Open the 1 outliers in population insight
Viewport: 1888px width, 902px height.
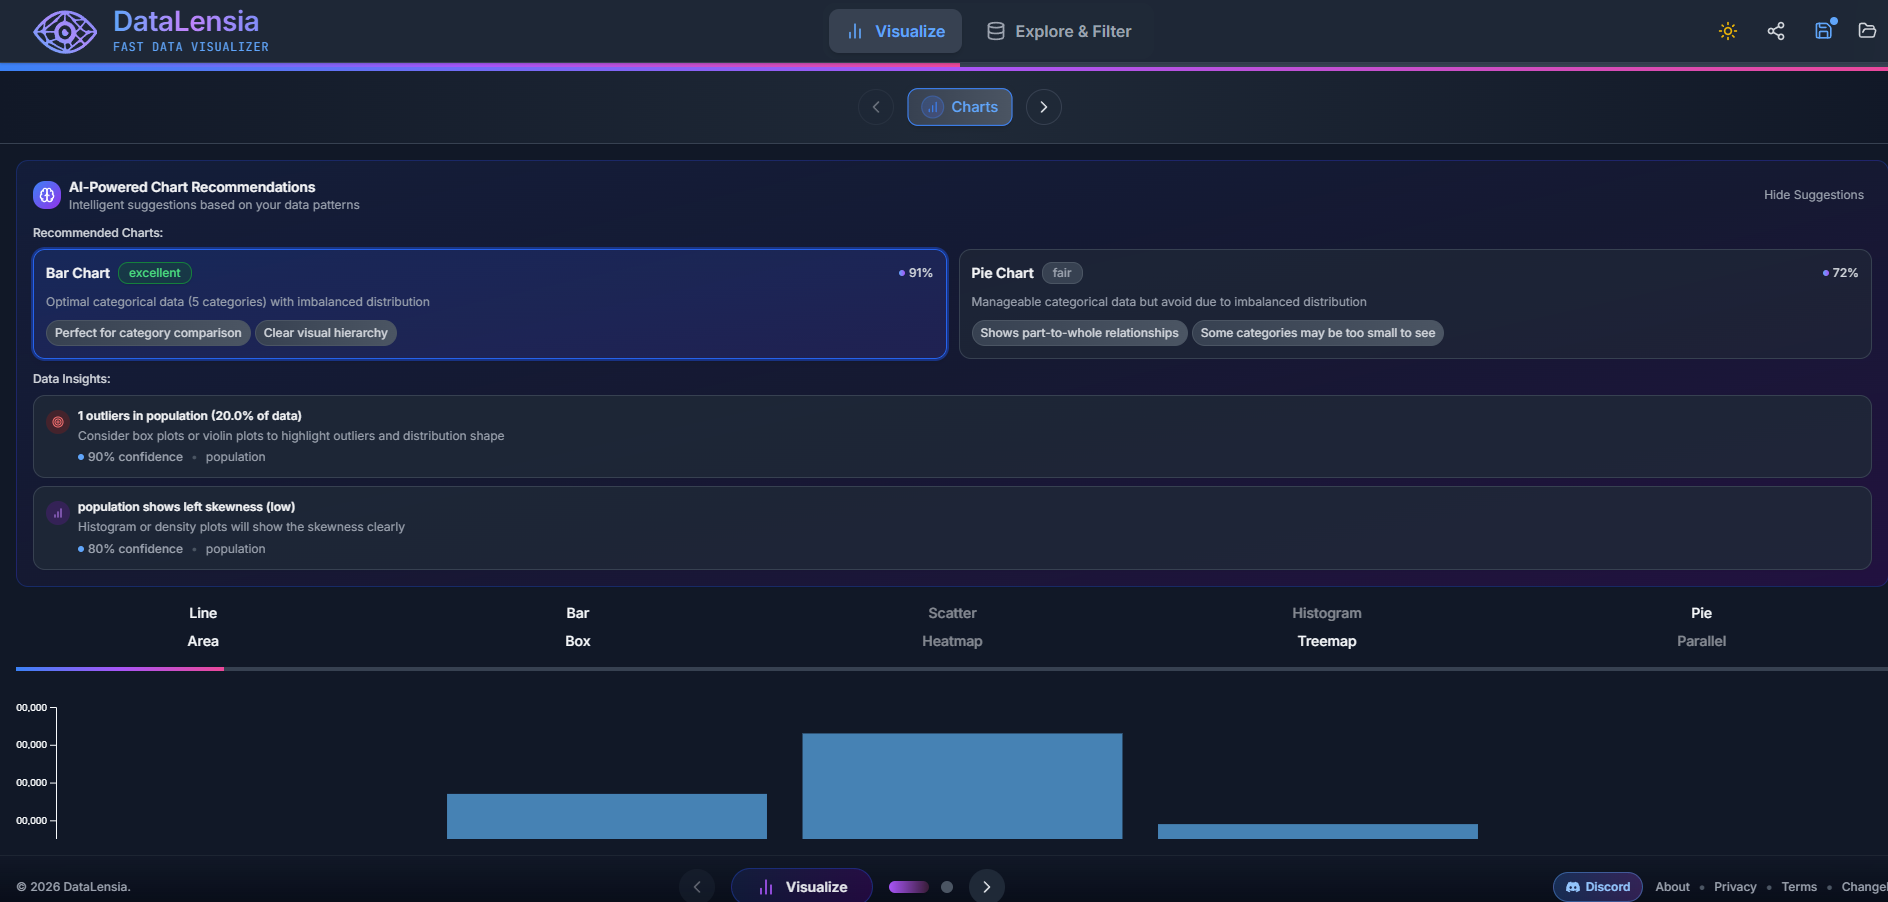point(952,436)
